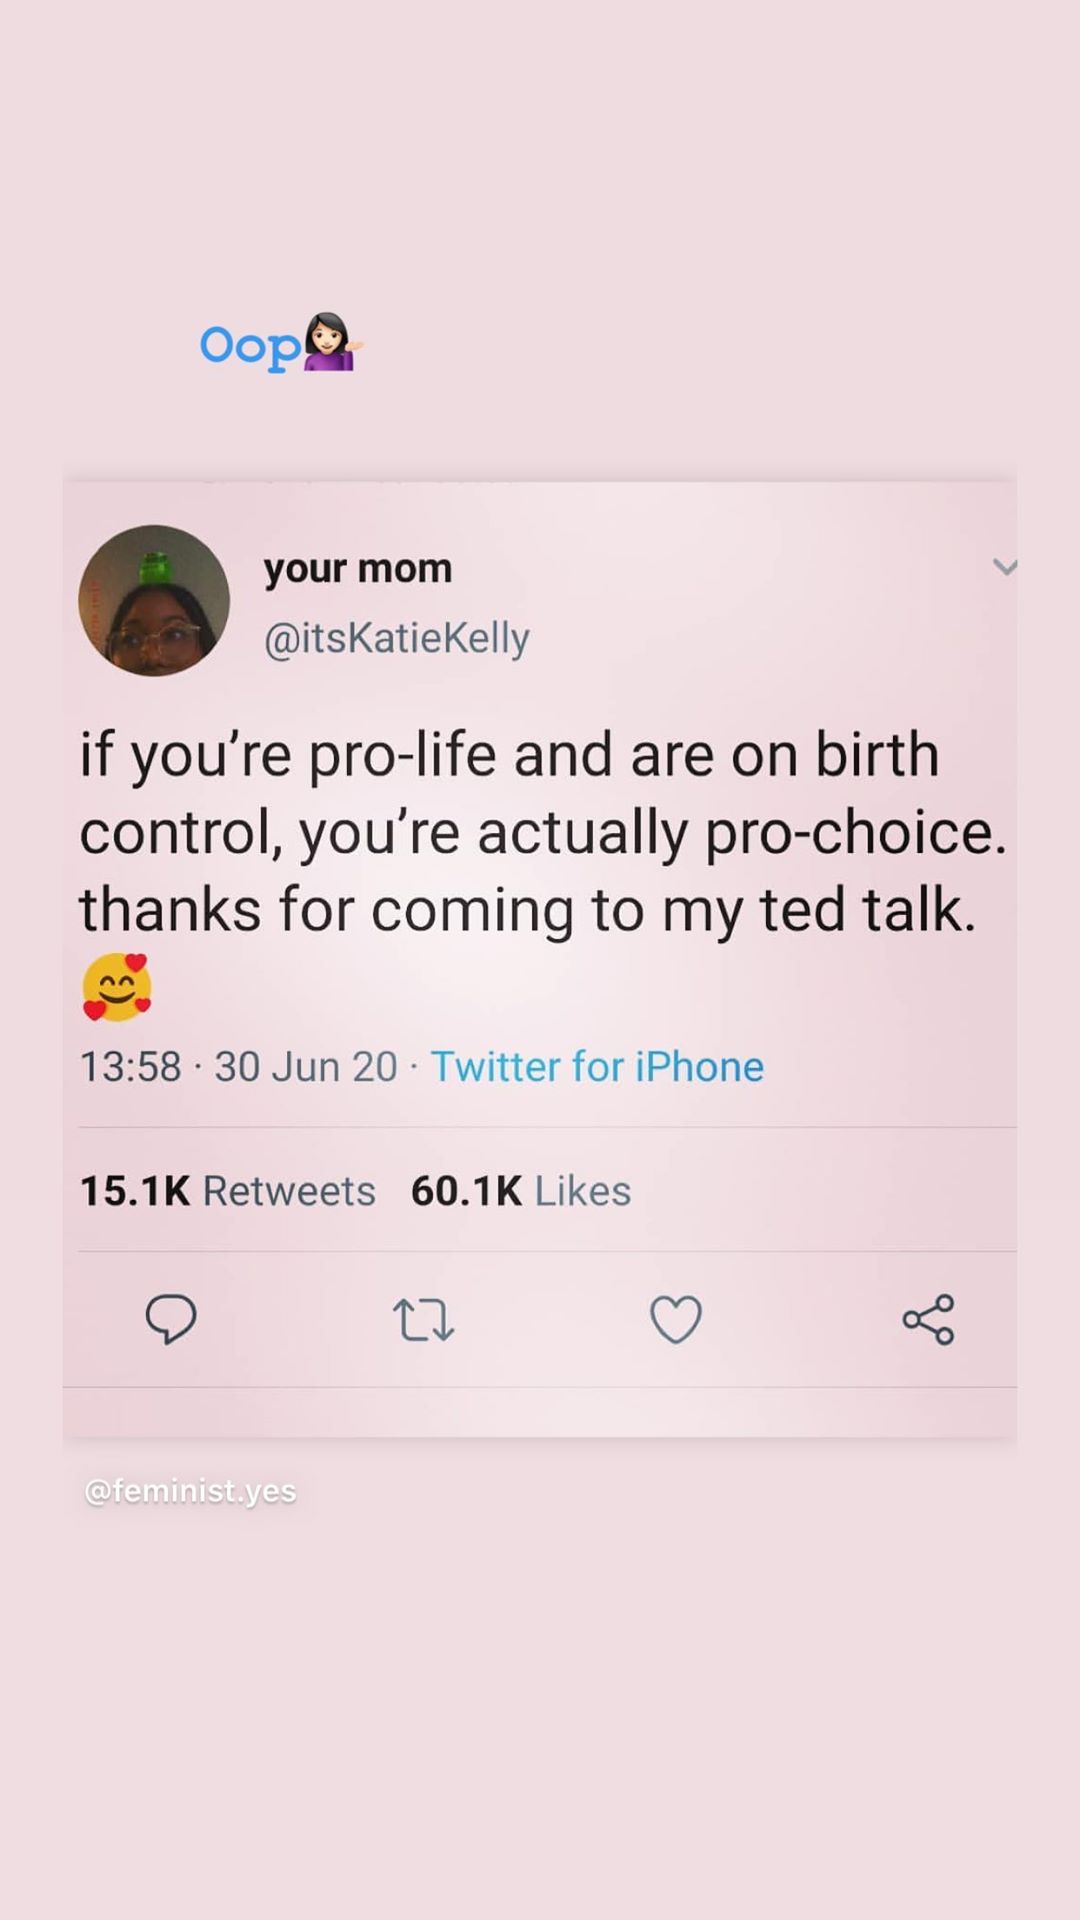
Task: Click the 13:58 timestamp
Action: [x=130, y=1067]
